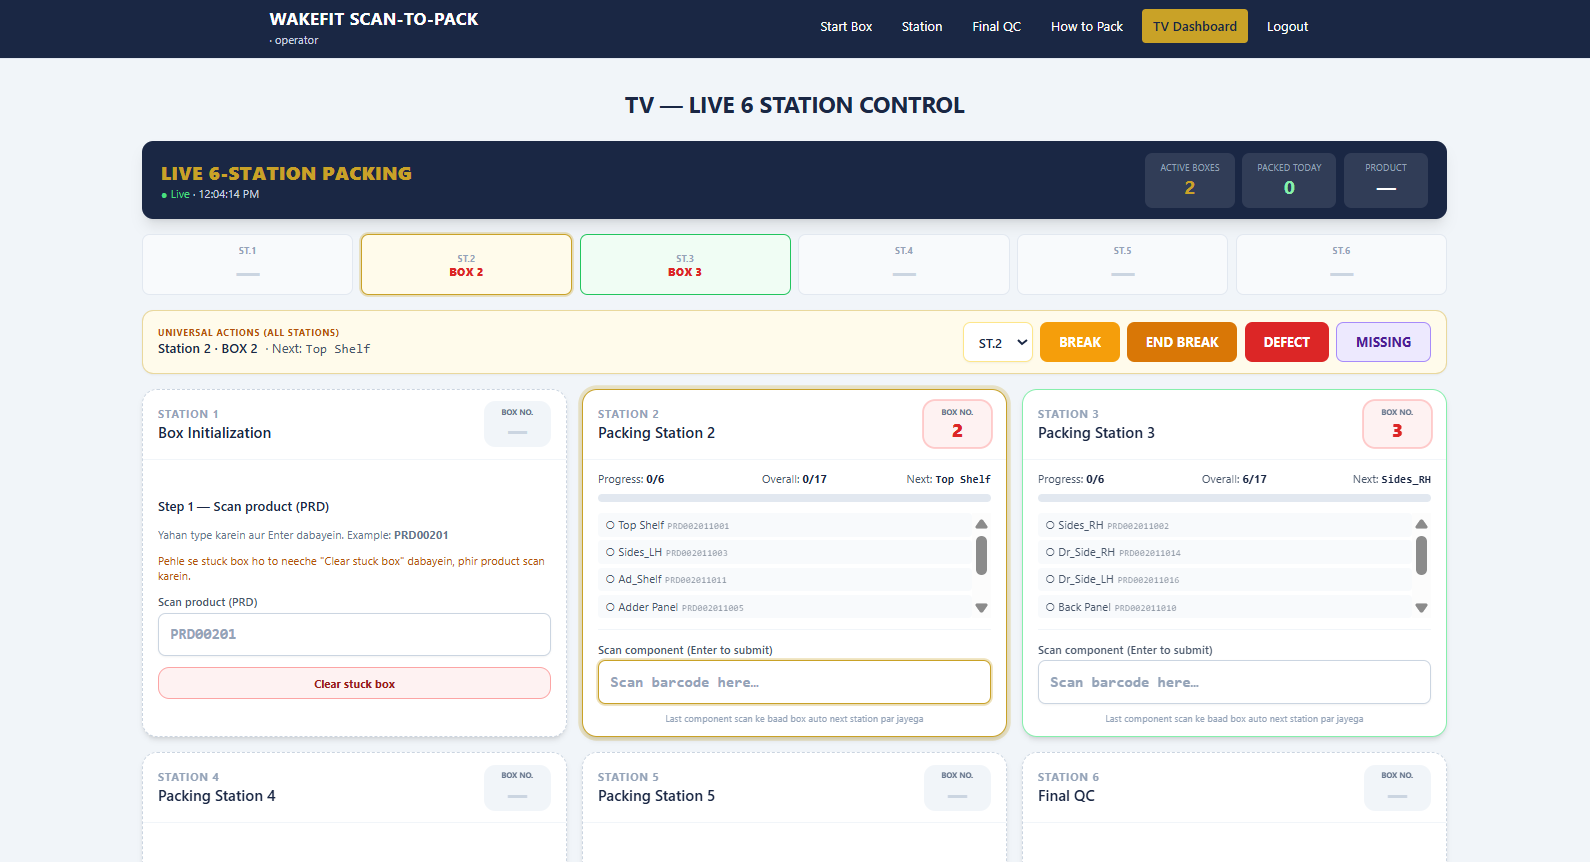Click 'Overall: 0/17' in Station 2
Image resolution: width=1590 pixels, height=862 pixels.
pos(794,479)
